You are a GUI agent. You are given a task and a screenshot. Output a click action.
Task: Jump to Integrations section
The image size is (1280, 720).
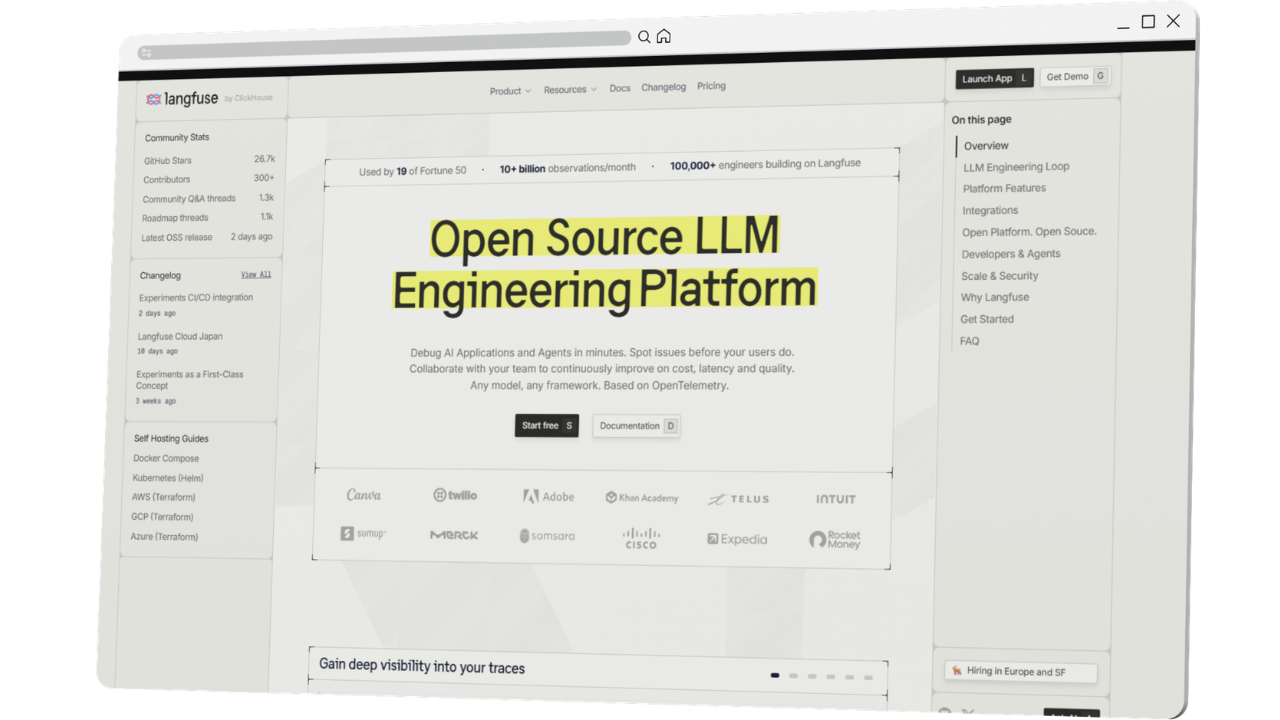click(990, 210)
